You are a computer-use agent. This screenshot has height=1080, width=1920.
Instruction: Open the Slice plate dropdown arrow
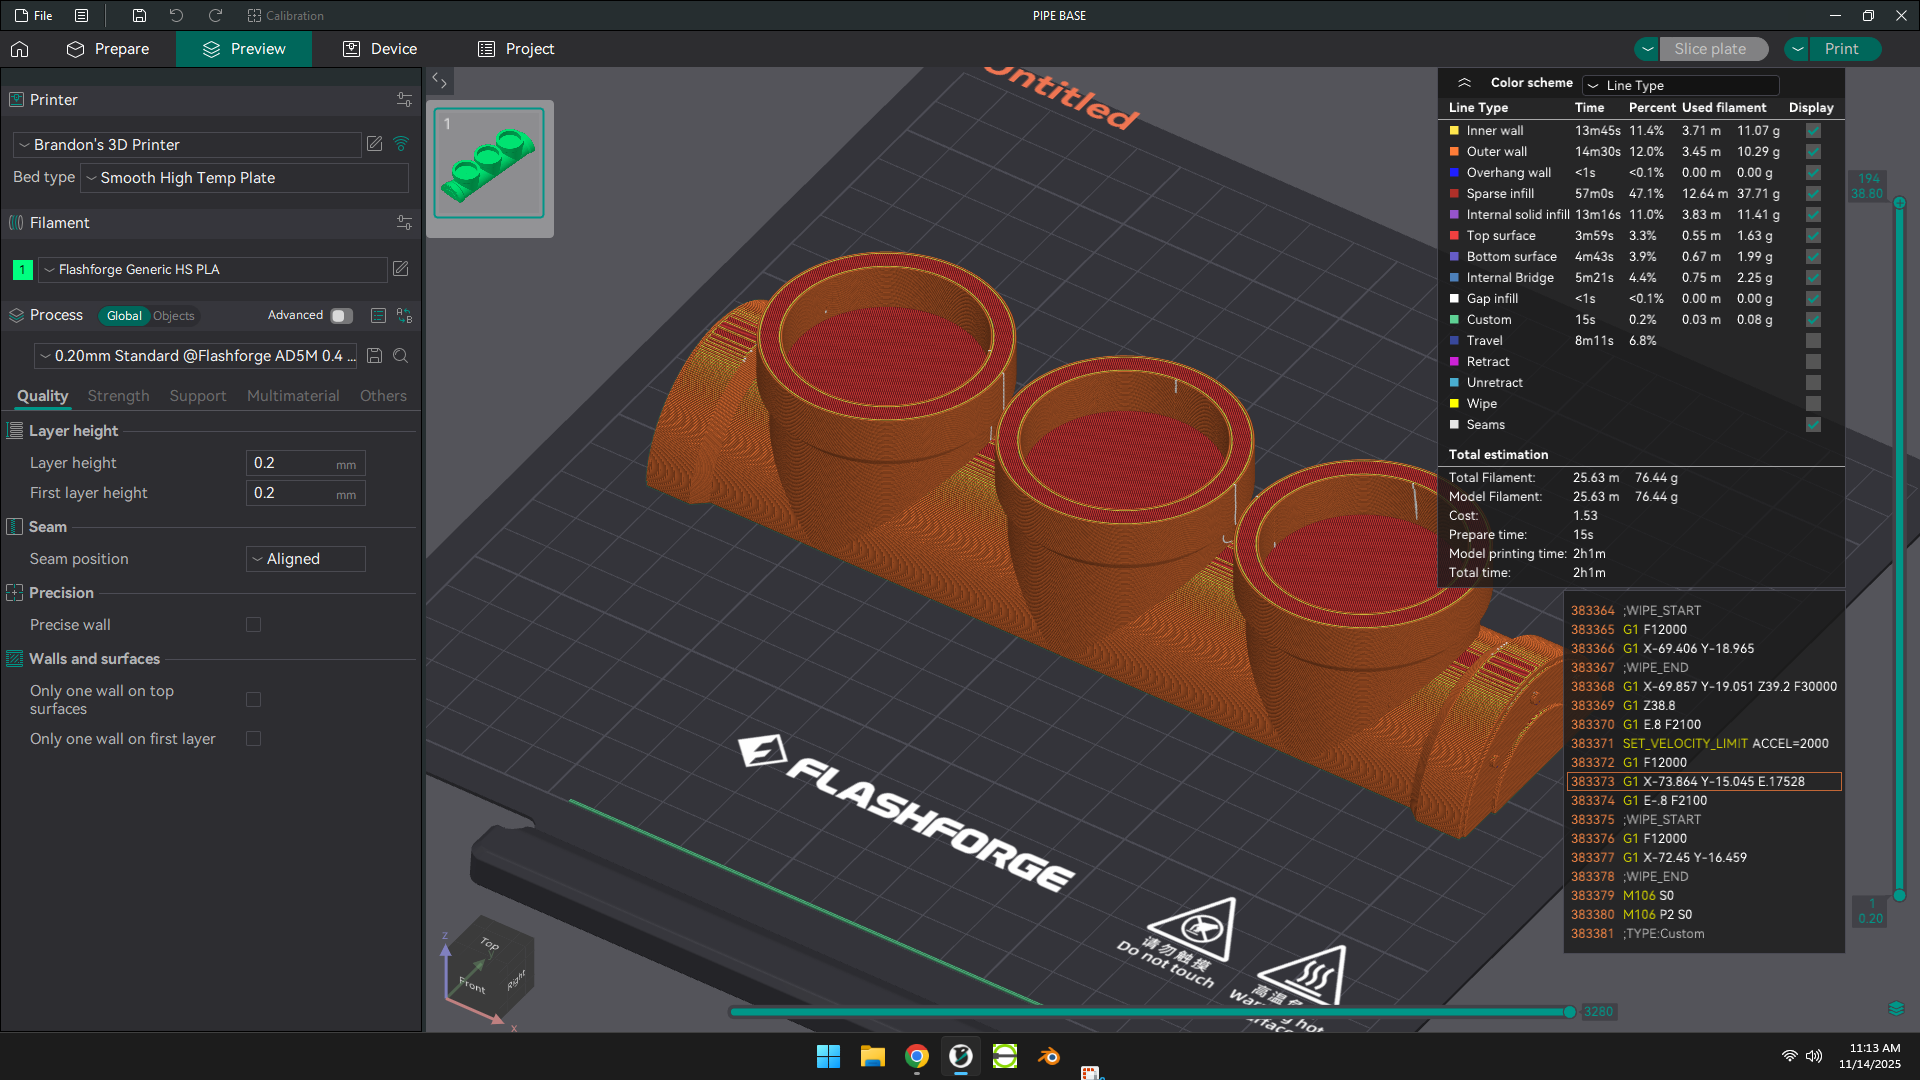(x=1647, y=49)
